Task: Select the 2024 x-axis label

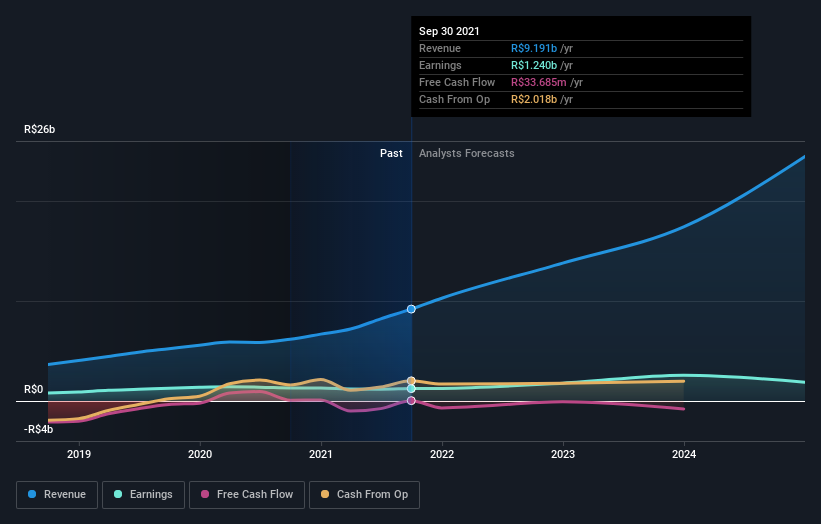Action: coord(684,454)
